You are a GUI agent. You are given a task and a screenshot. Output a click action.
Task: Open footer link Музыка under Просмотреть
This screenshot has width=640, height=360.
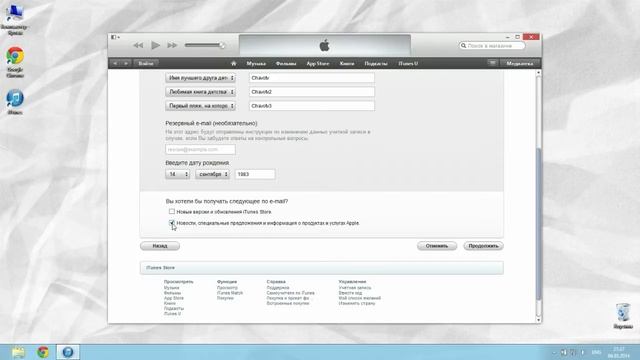pyautogui.click(x=171, y=288)
